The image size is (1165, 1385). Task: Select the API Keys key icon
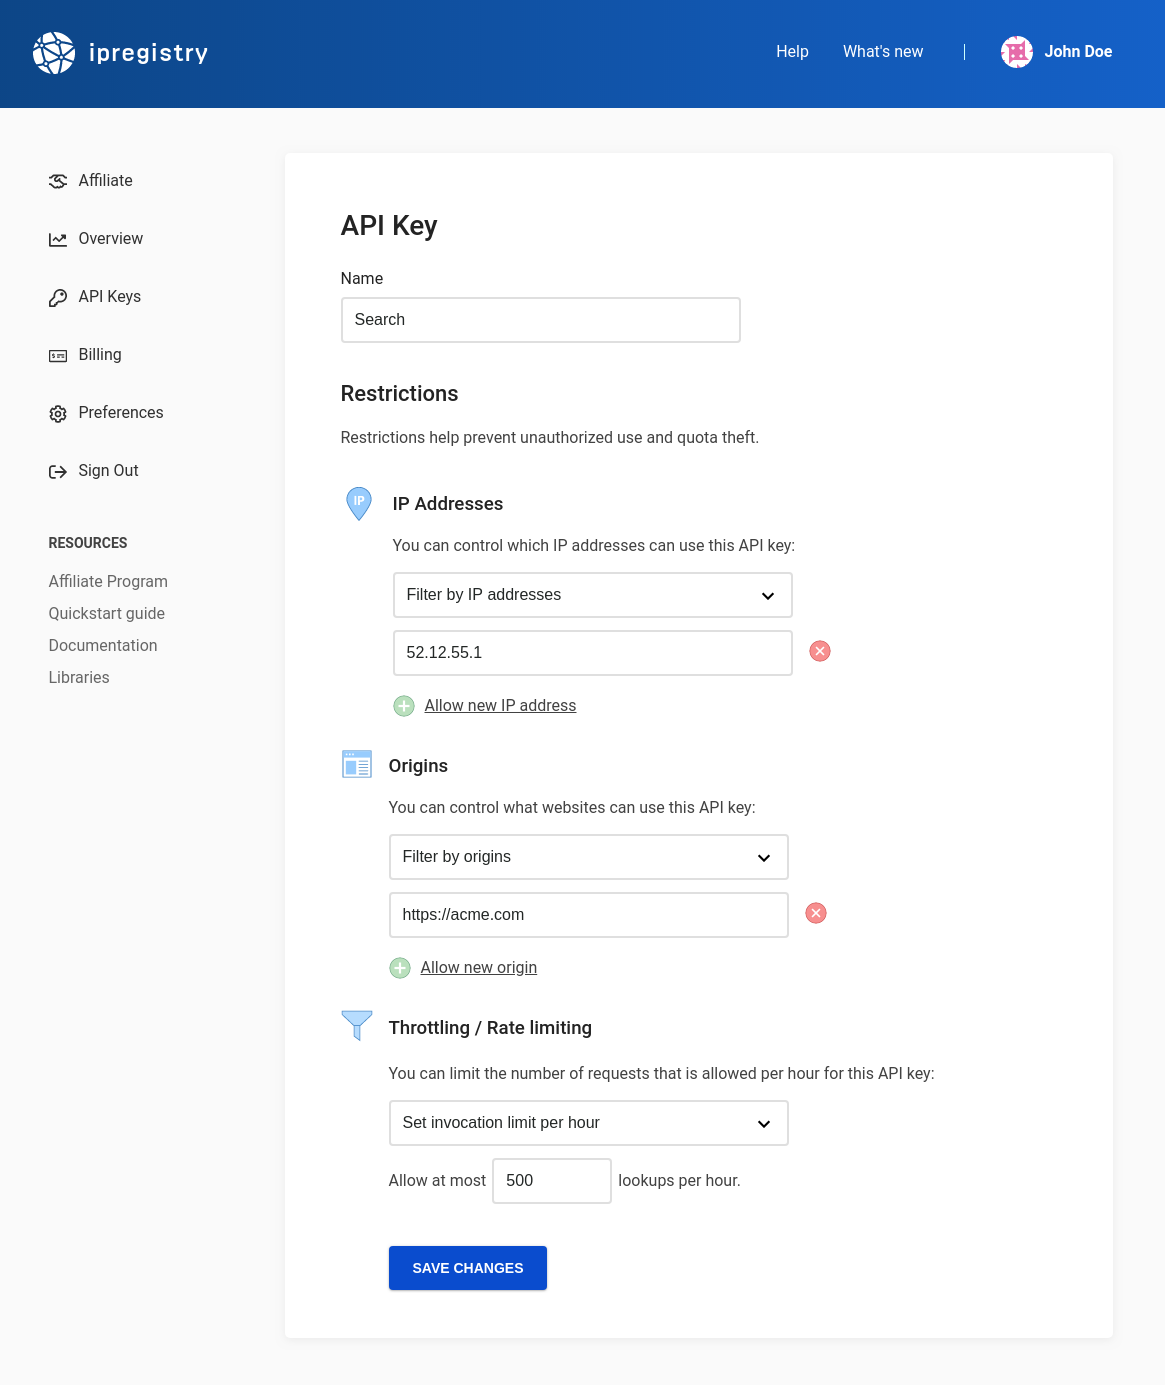(58, 297)
